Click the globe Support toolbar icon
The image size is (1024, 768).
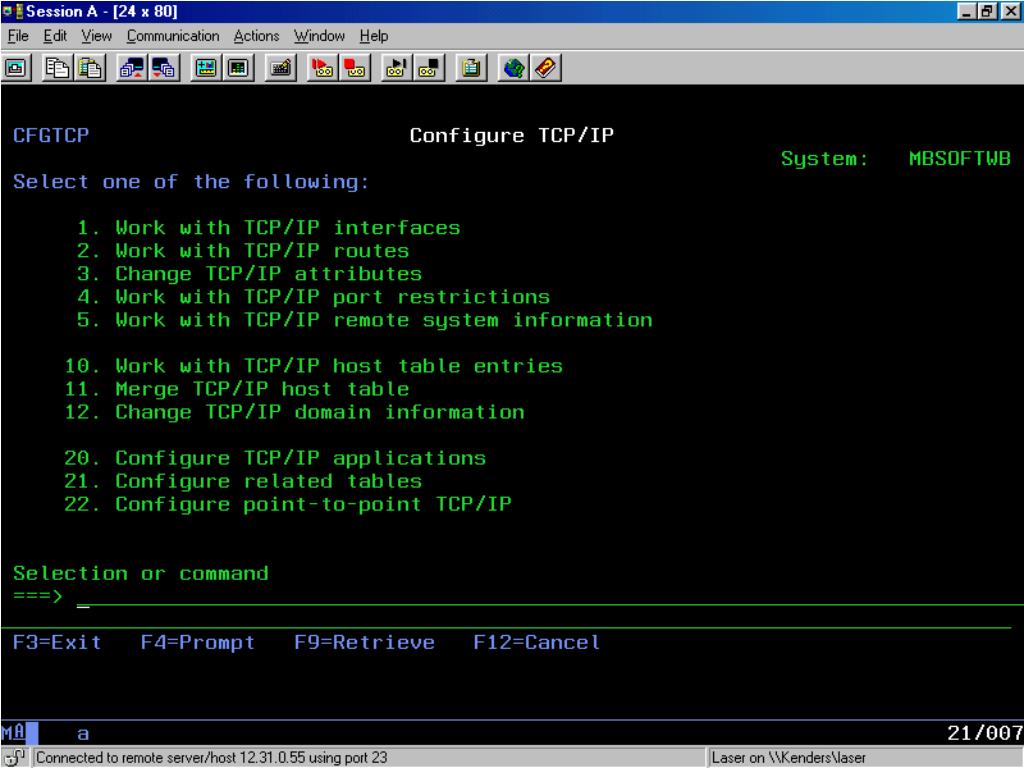point(513,68)
